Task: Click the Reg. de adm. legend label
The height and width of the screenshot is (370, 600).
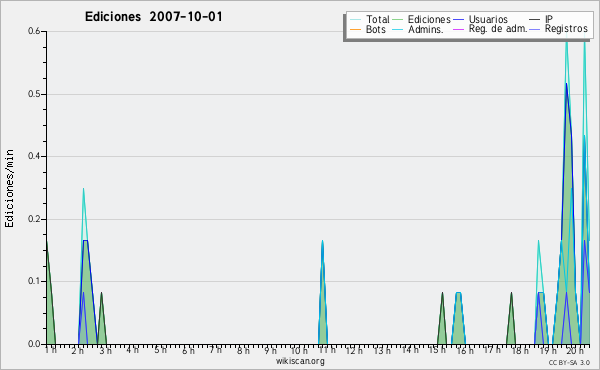Action: [x=498, y=29]
